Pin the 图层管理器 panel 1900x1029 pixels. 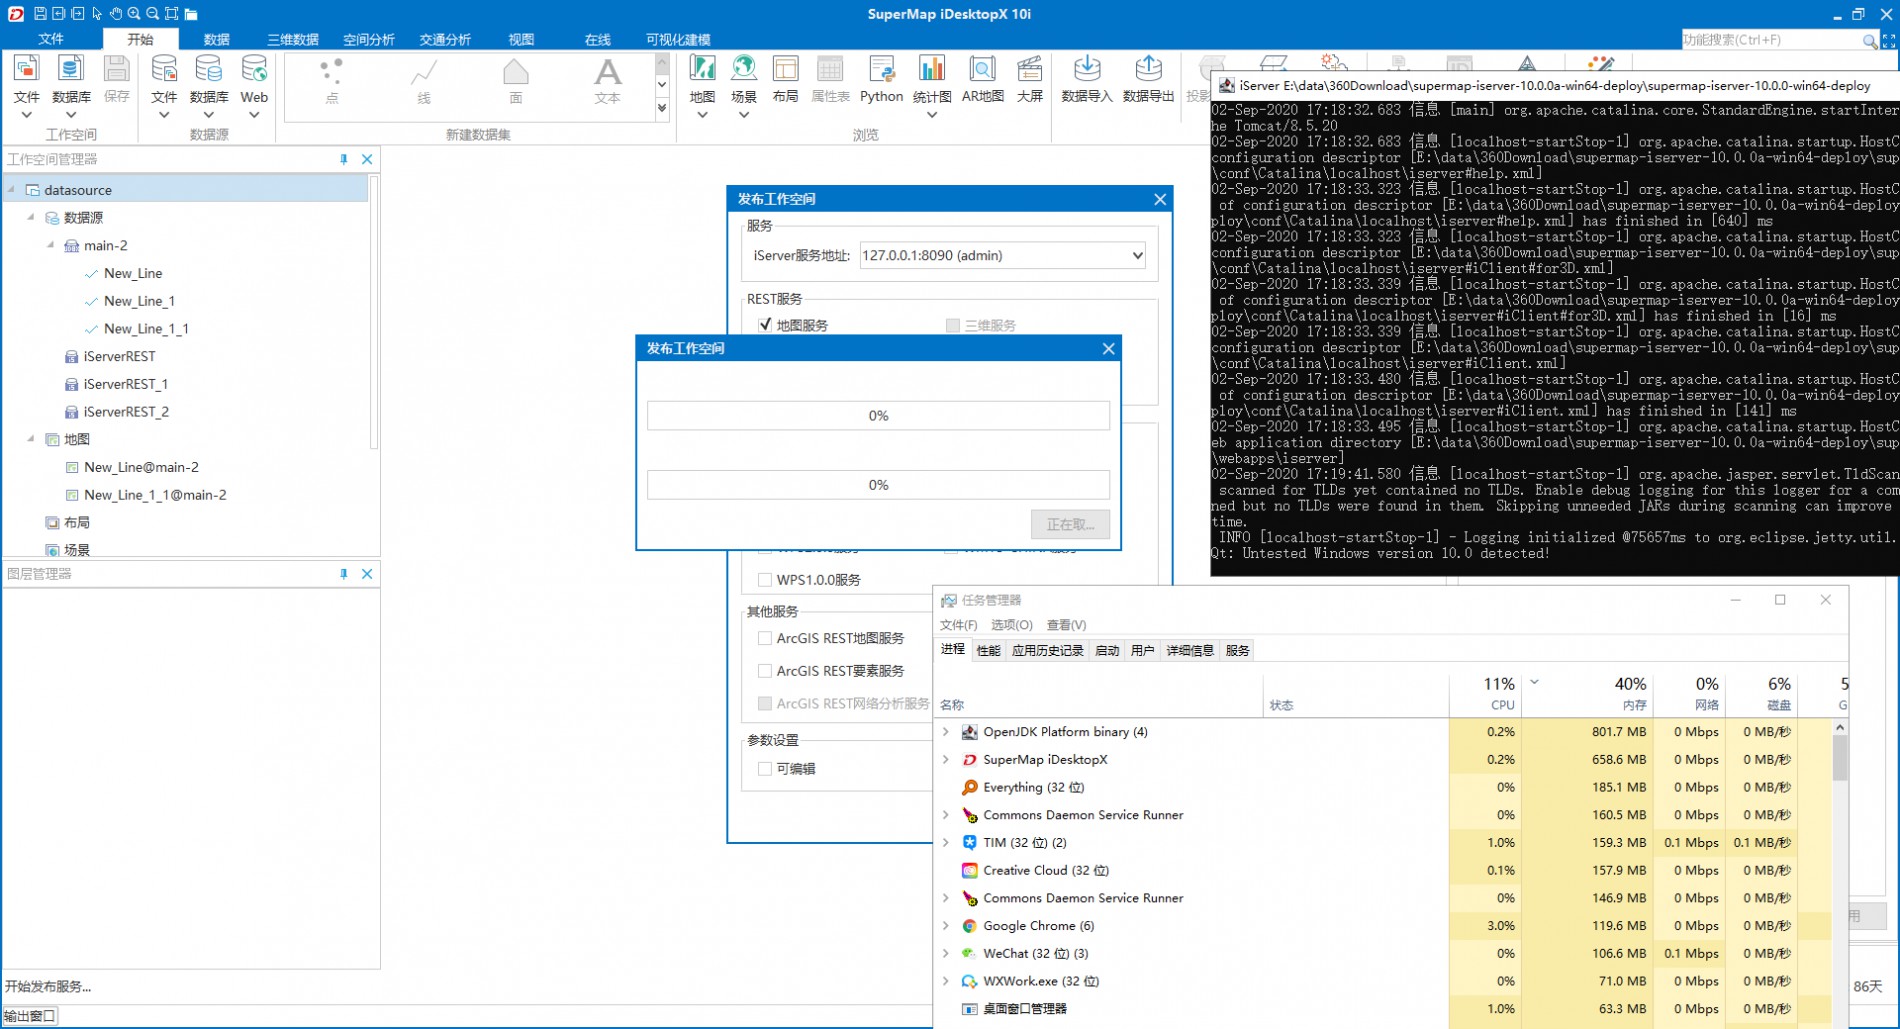click(x=344, y=574)
